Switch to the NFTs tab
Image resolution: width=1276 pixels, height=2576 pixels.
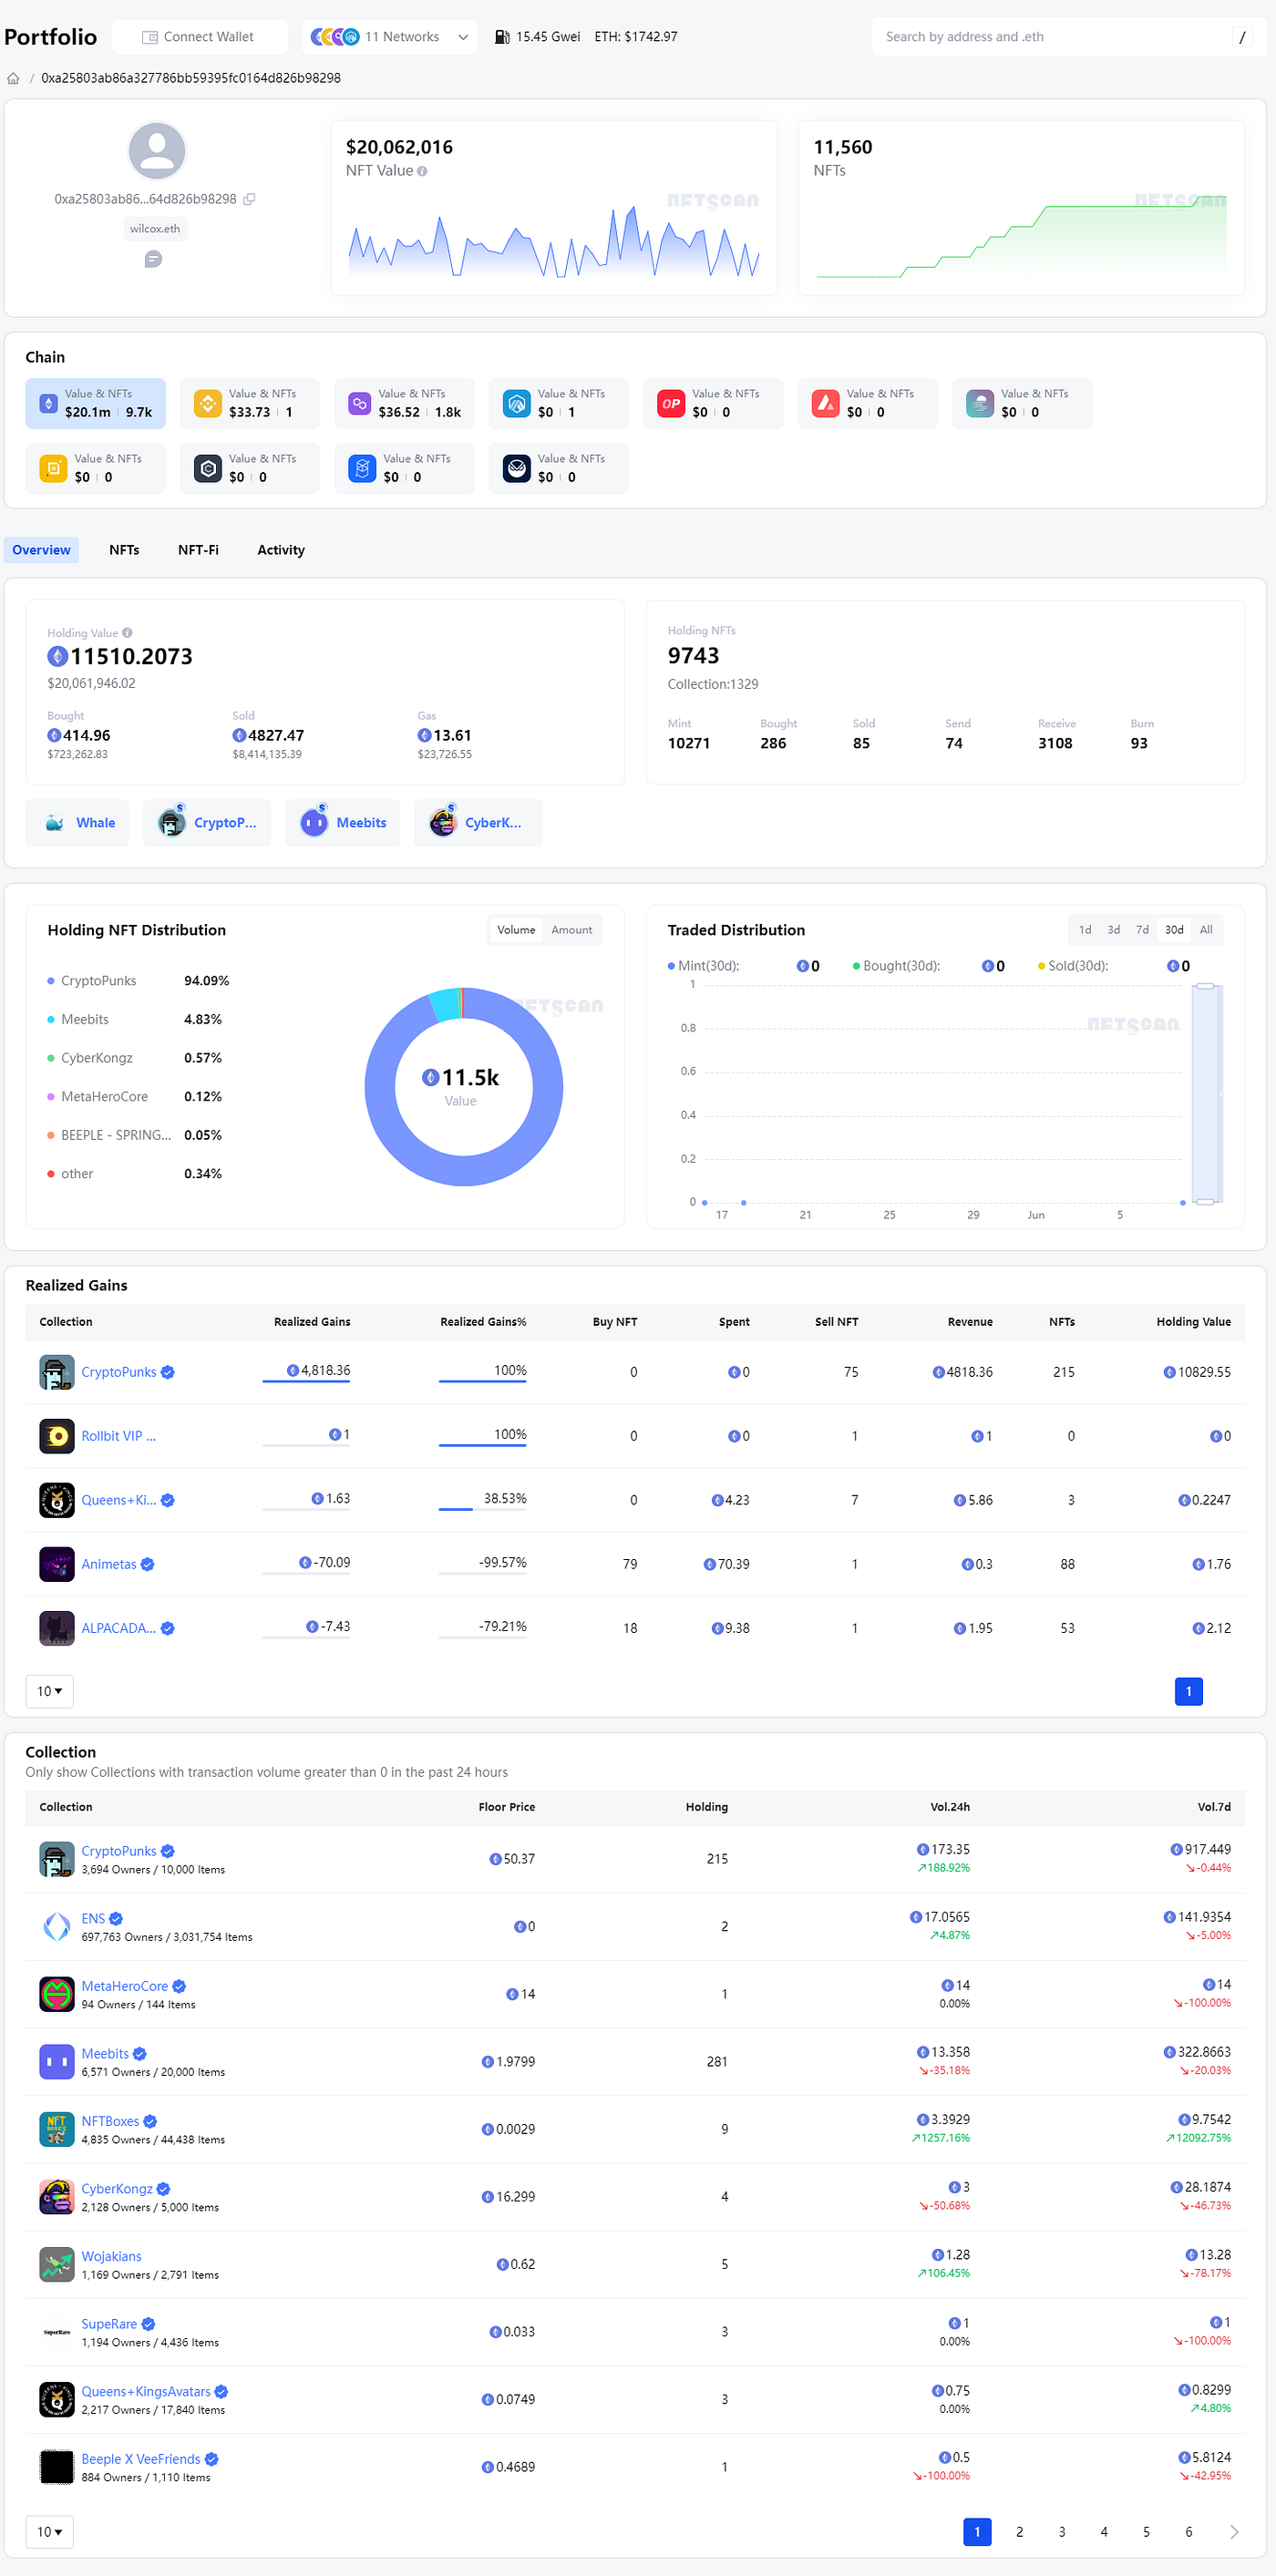(124, 550)
